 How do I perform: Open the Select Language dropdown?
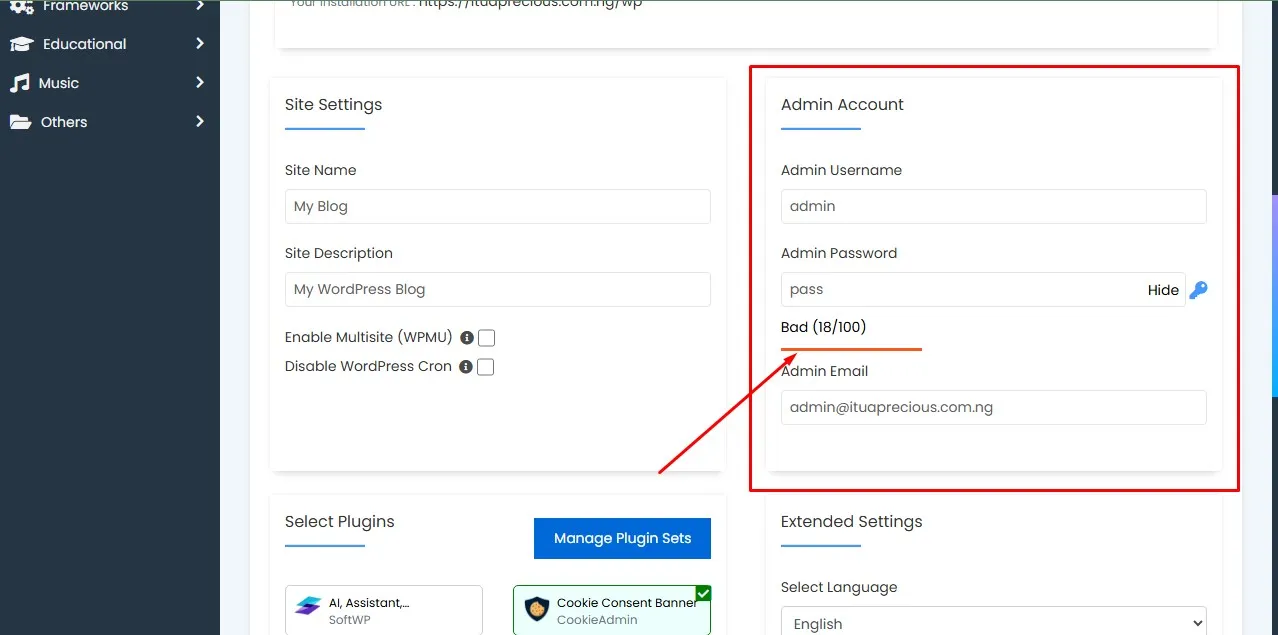coord(993,622)
